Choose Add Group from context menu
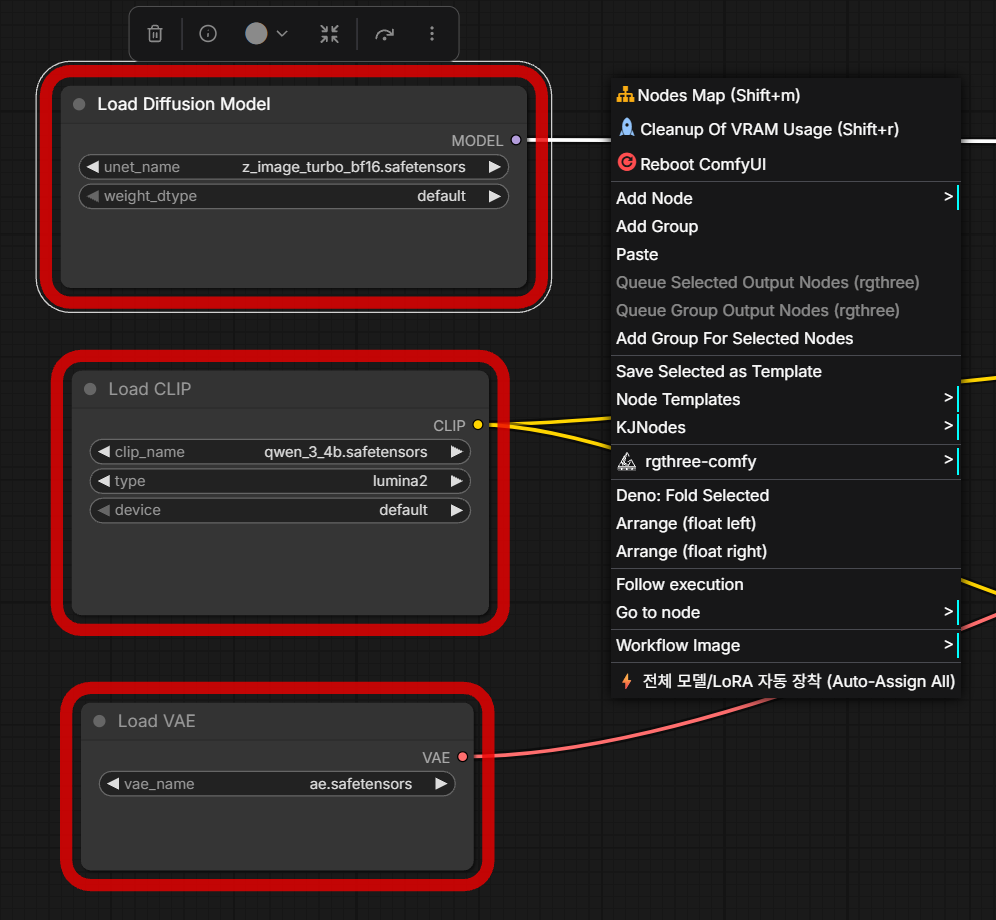Screen dimensions: 996x920 click(786, 226)
